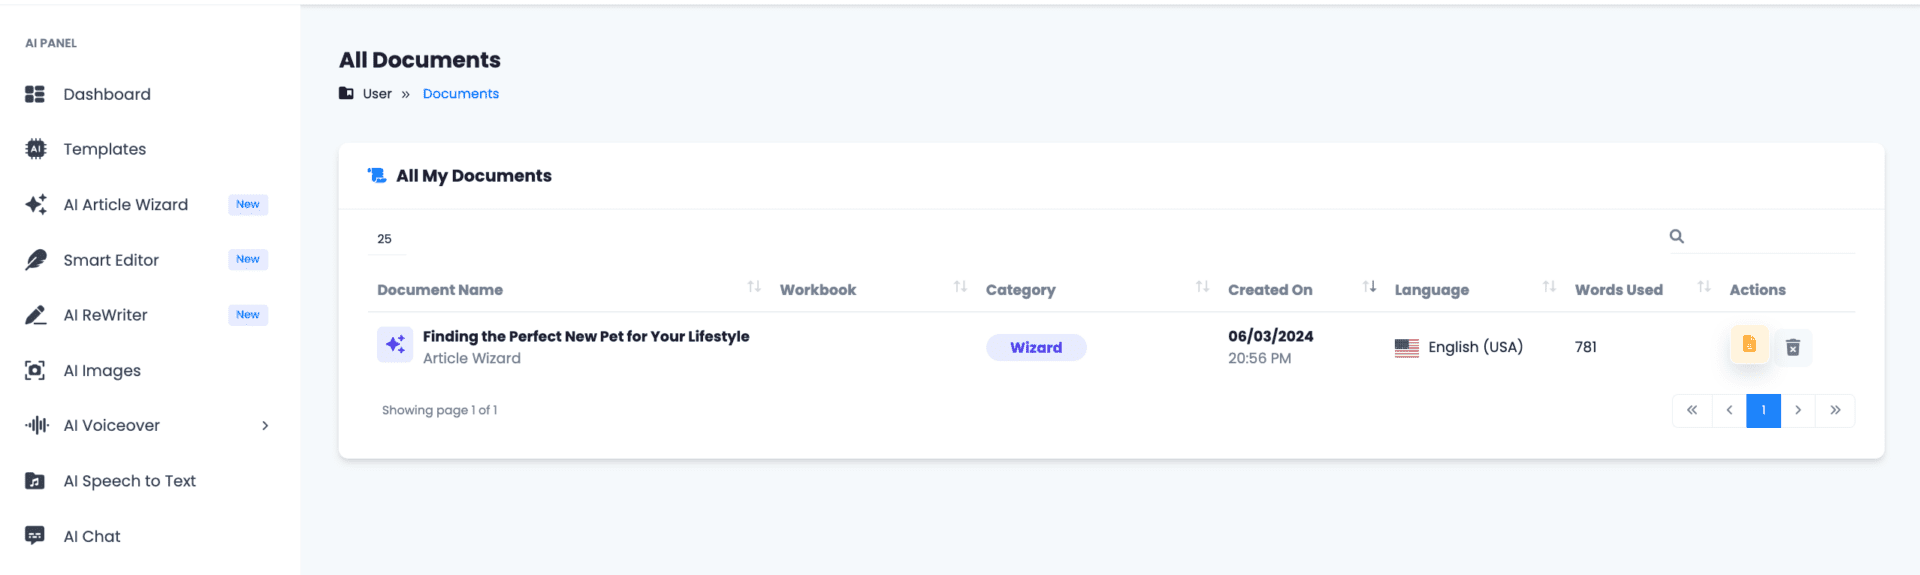Go to the last page button
The height and width of the screenshot is (575, 1920).
point(1835,411)
